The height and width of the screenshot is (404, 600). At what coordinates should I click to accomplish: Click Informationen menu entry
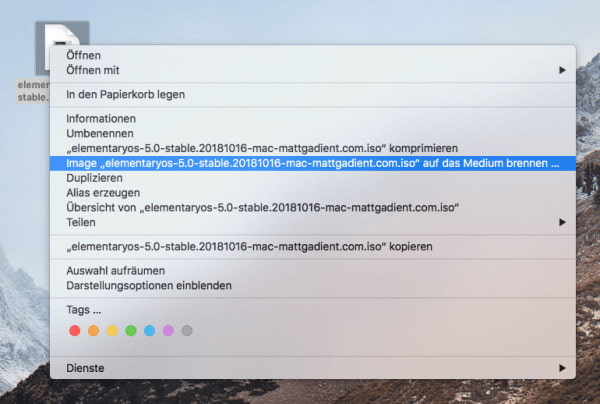coord(313,119)
